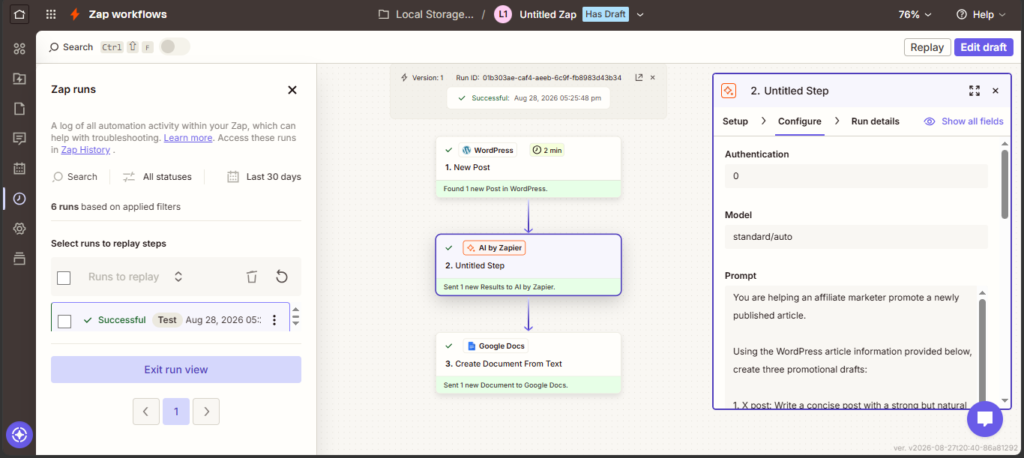Close the Untitled Step panel
1024x458 pixels.
pos(995,91)
